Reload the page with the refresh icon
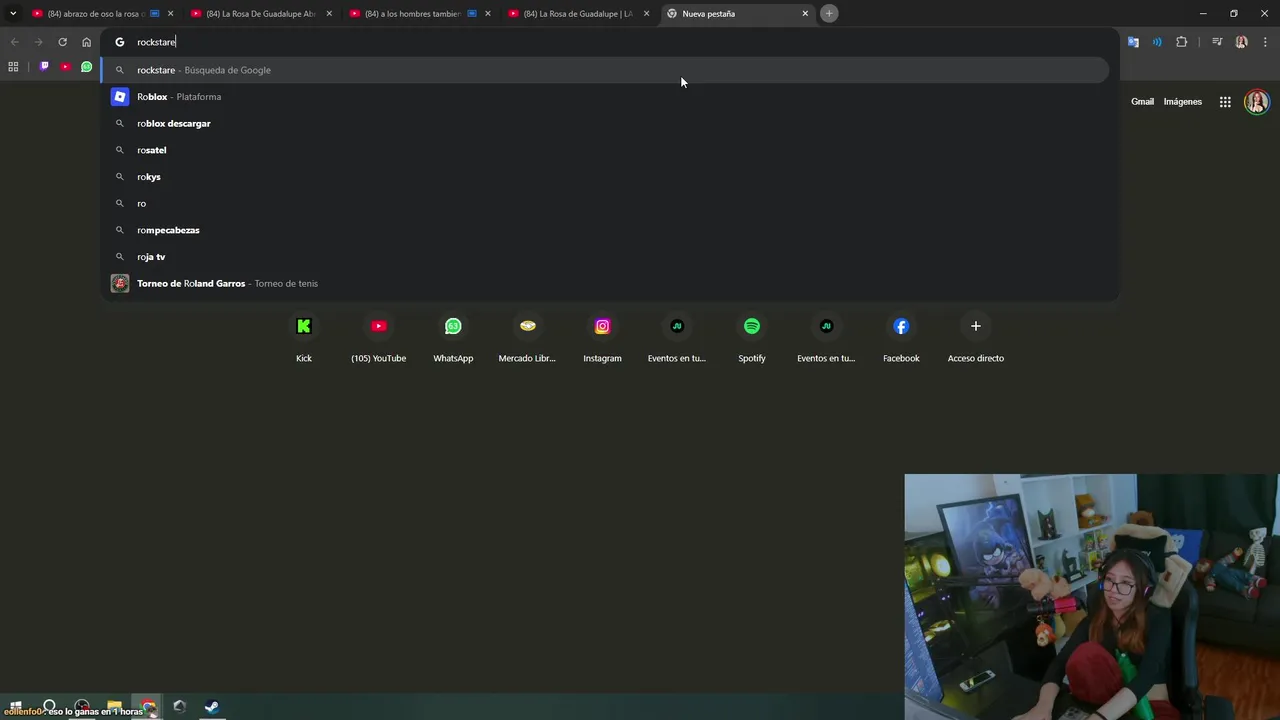1280x720 pixels. pos(62,42)
